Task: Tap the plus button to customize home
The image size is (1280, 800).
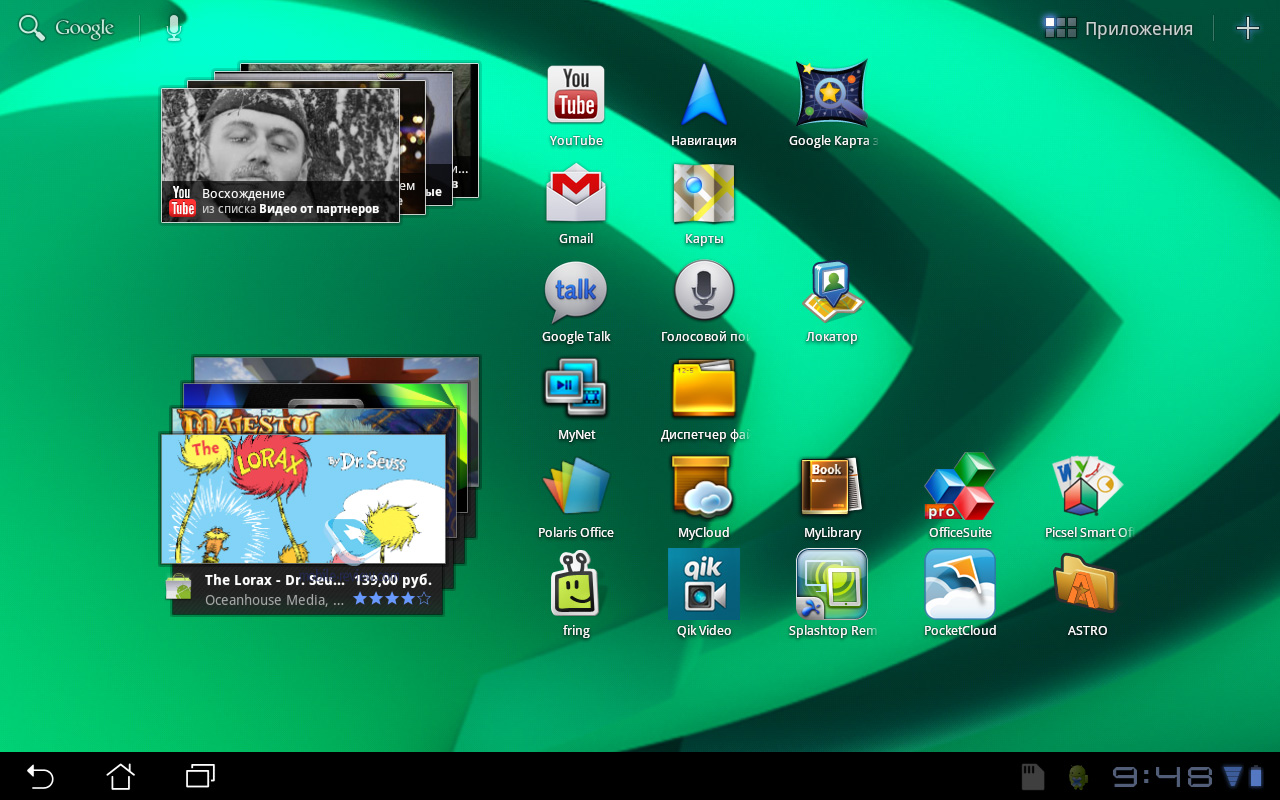Action: [1247, 28]
